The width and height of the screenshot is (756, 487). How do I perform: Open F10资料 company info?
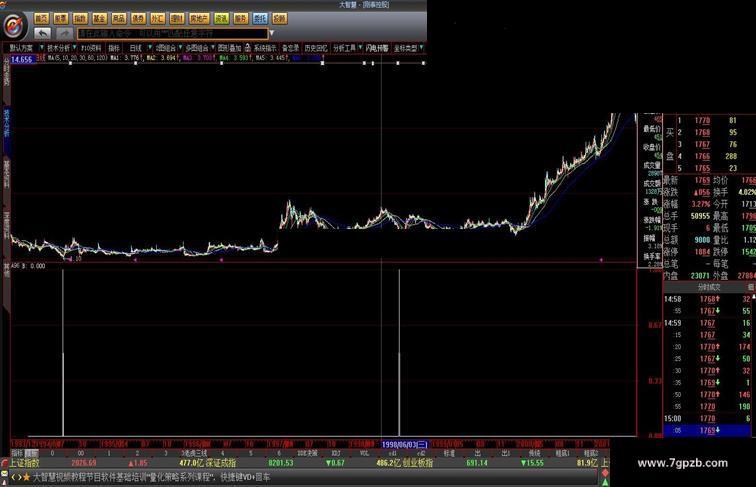tap(91, 48)
